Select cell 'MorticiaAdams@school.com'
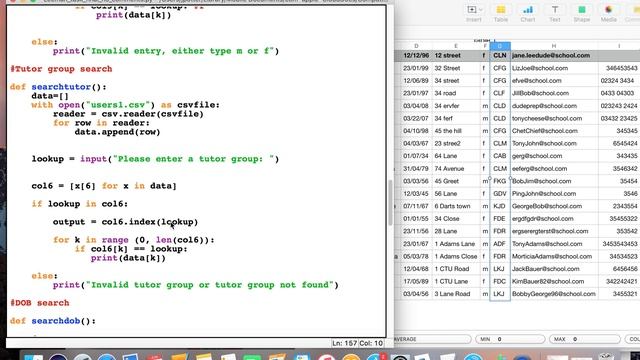This screenshot has height=360, width=640. pos(551,256)
